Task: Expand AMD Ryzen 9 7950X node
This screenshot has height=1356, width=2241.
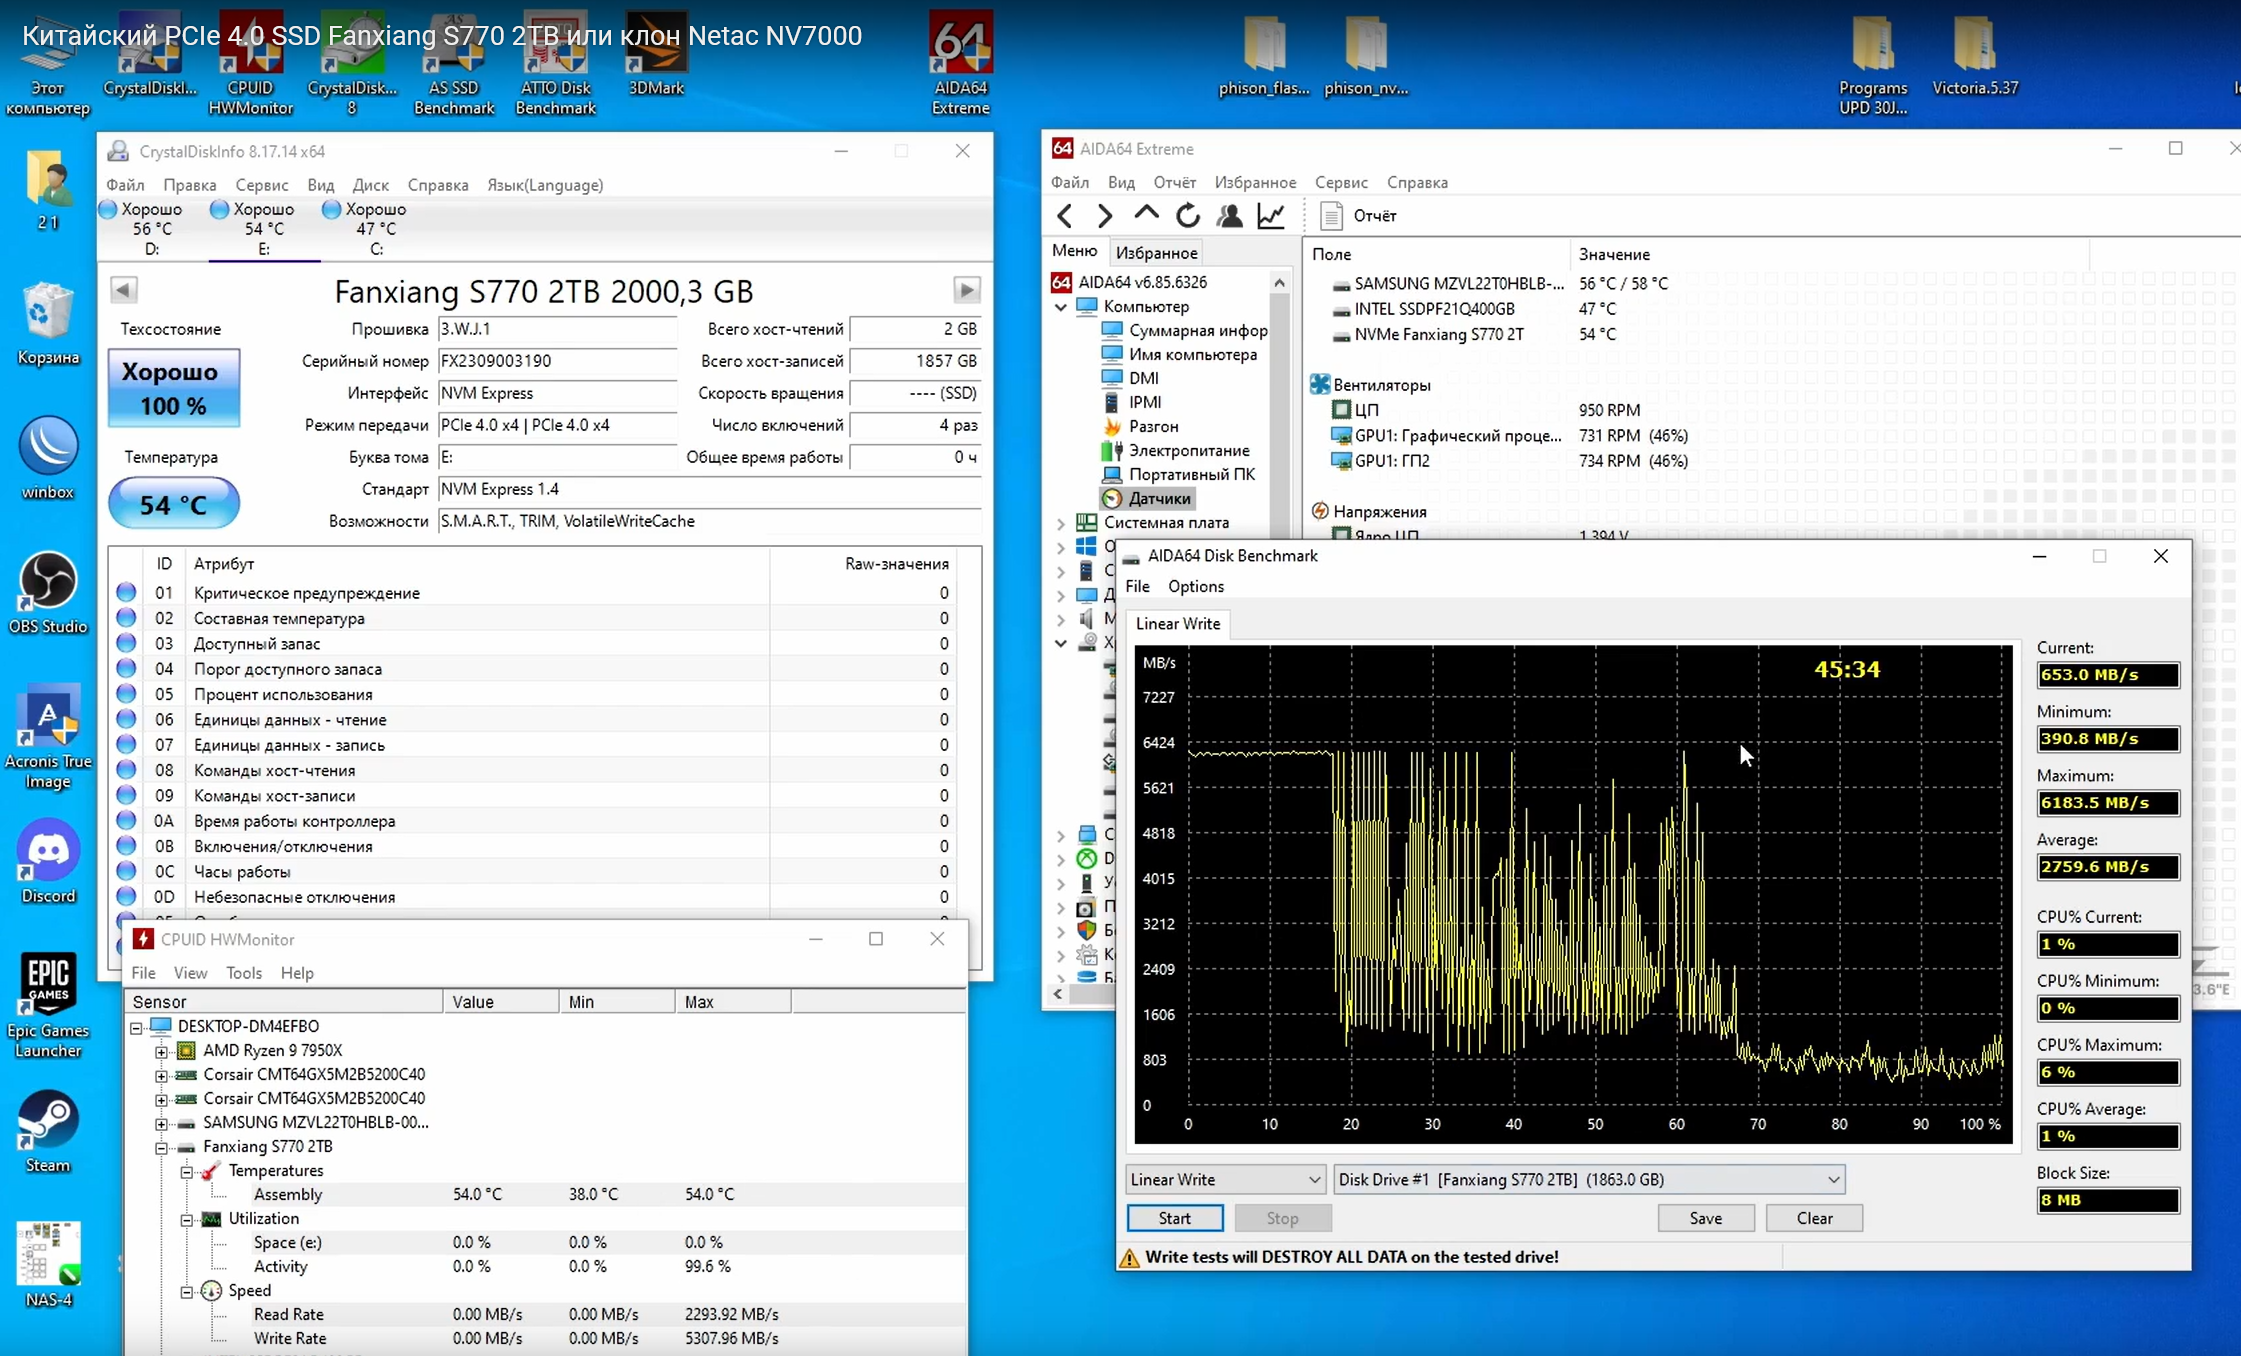Action: (161, 1051)
